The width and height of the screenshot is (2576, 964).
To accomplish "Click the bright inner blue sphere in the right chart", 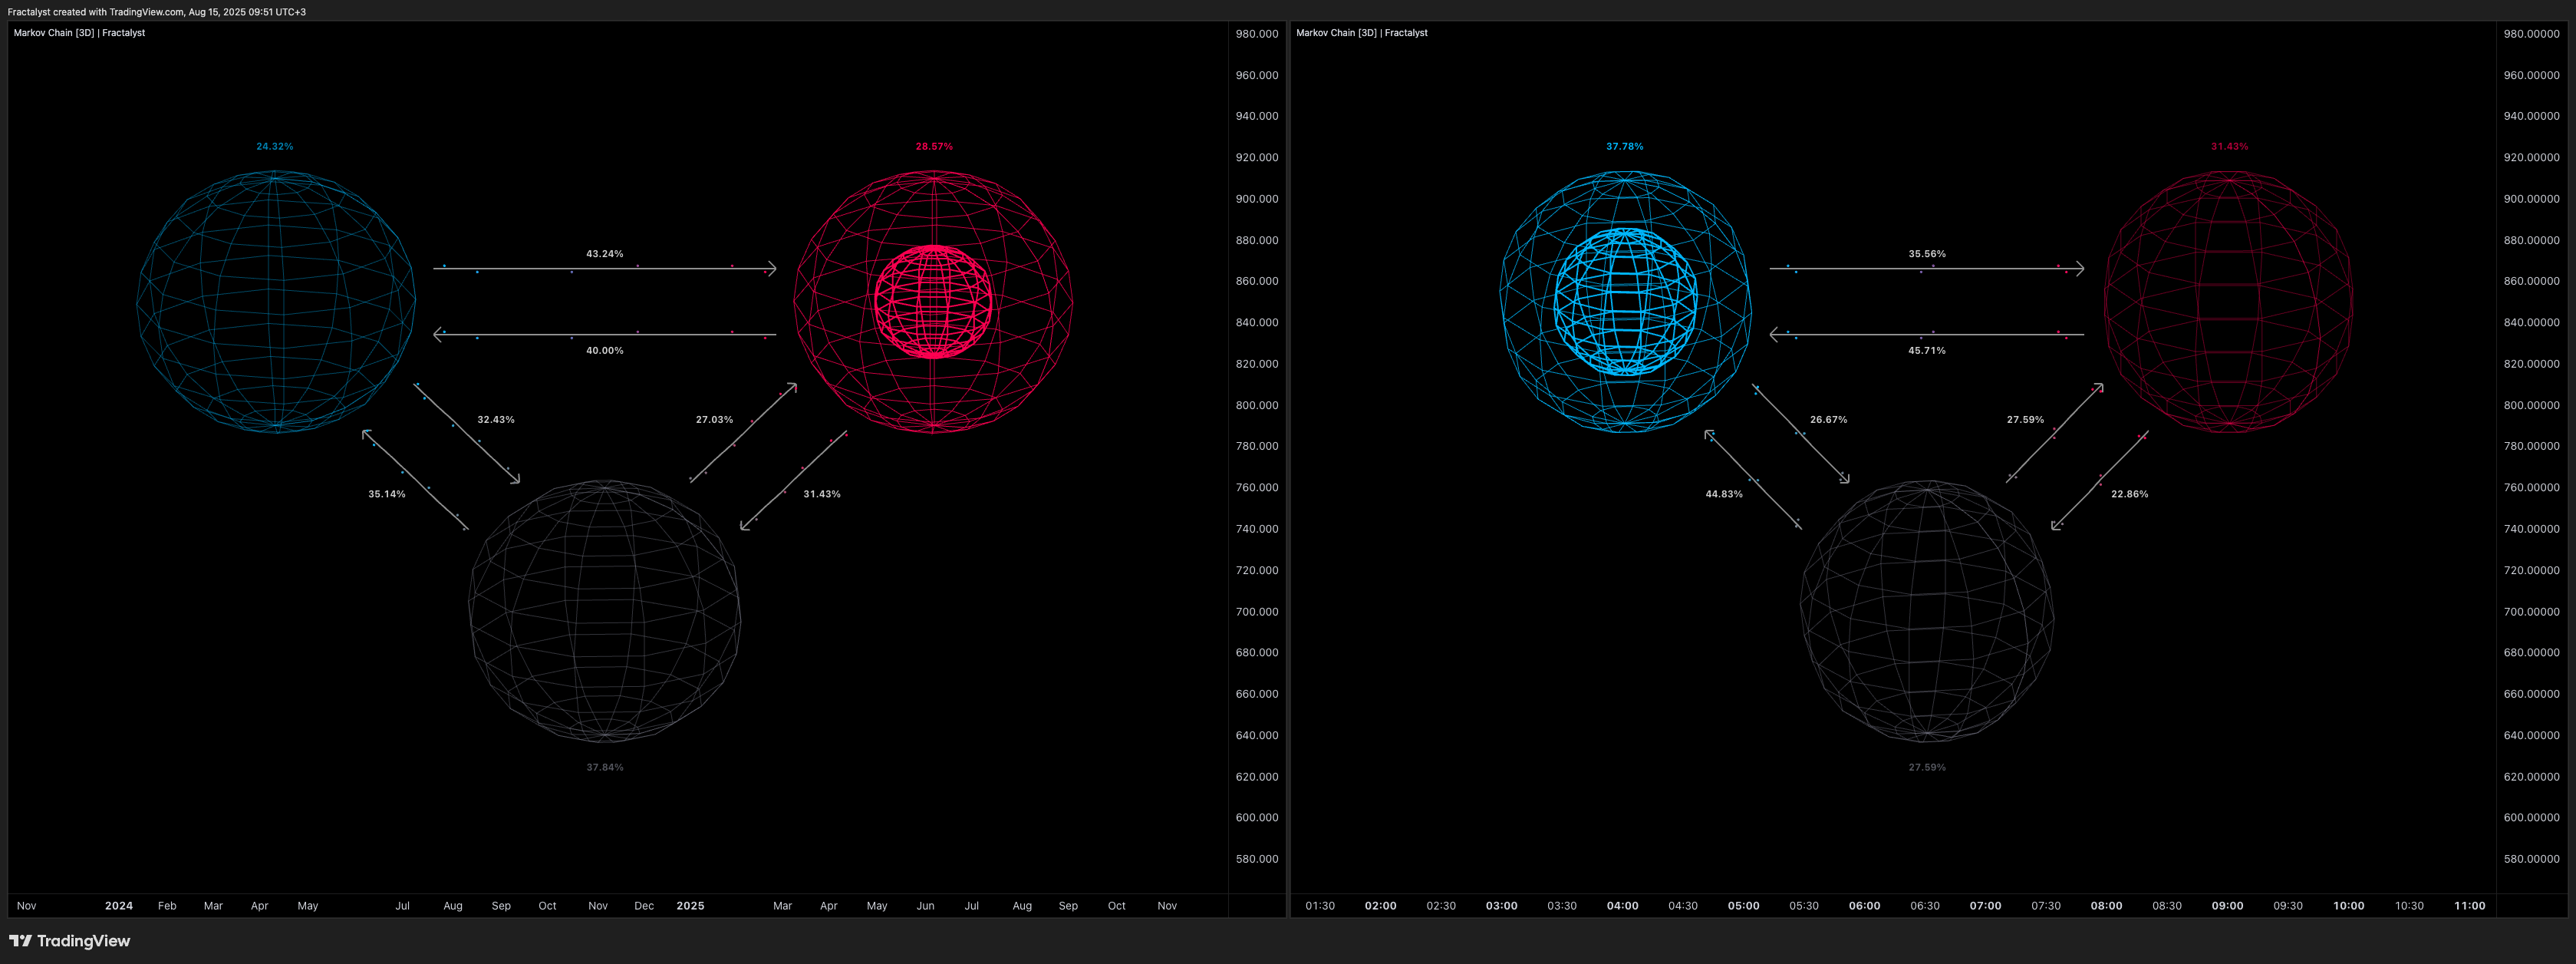I will click(1626, 302).
